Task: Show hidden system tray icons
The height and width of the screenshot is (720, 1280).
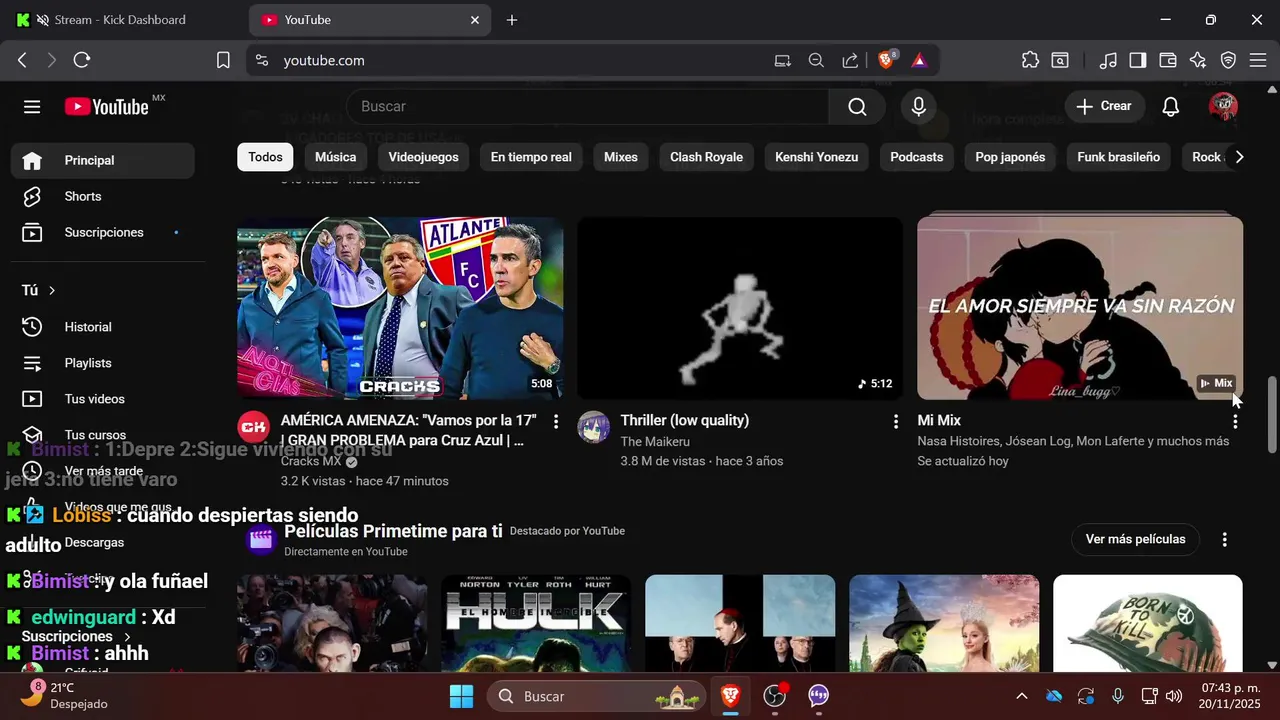Action: tap(1021, 696)
